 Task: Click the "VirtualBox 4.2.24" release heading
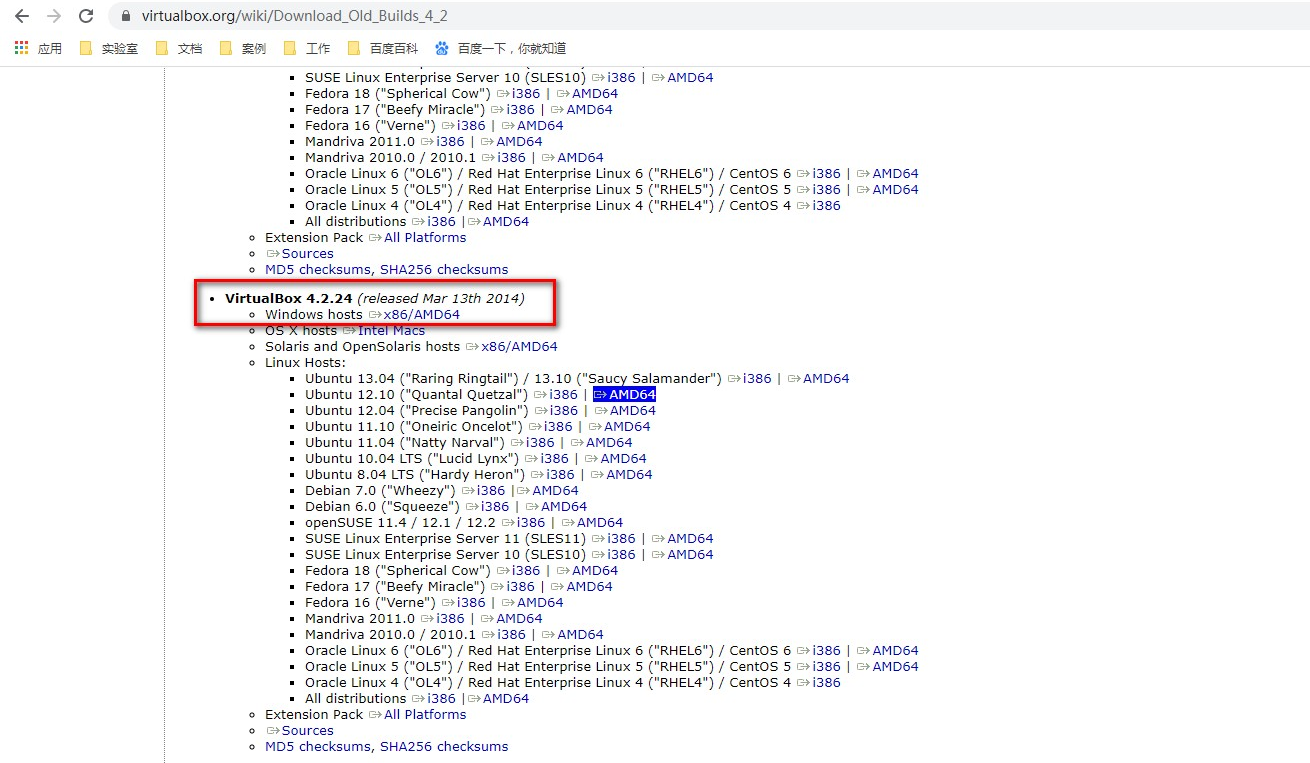pyautogui.click(x=288, y=299)
